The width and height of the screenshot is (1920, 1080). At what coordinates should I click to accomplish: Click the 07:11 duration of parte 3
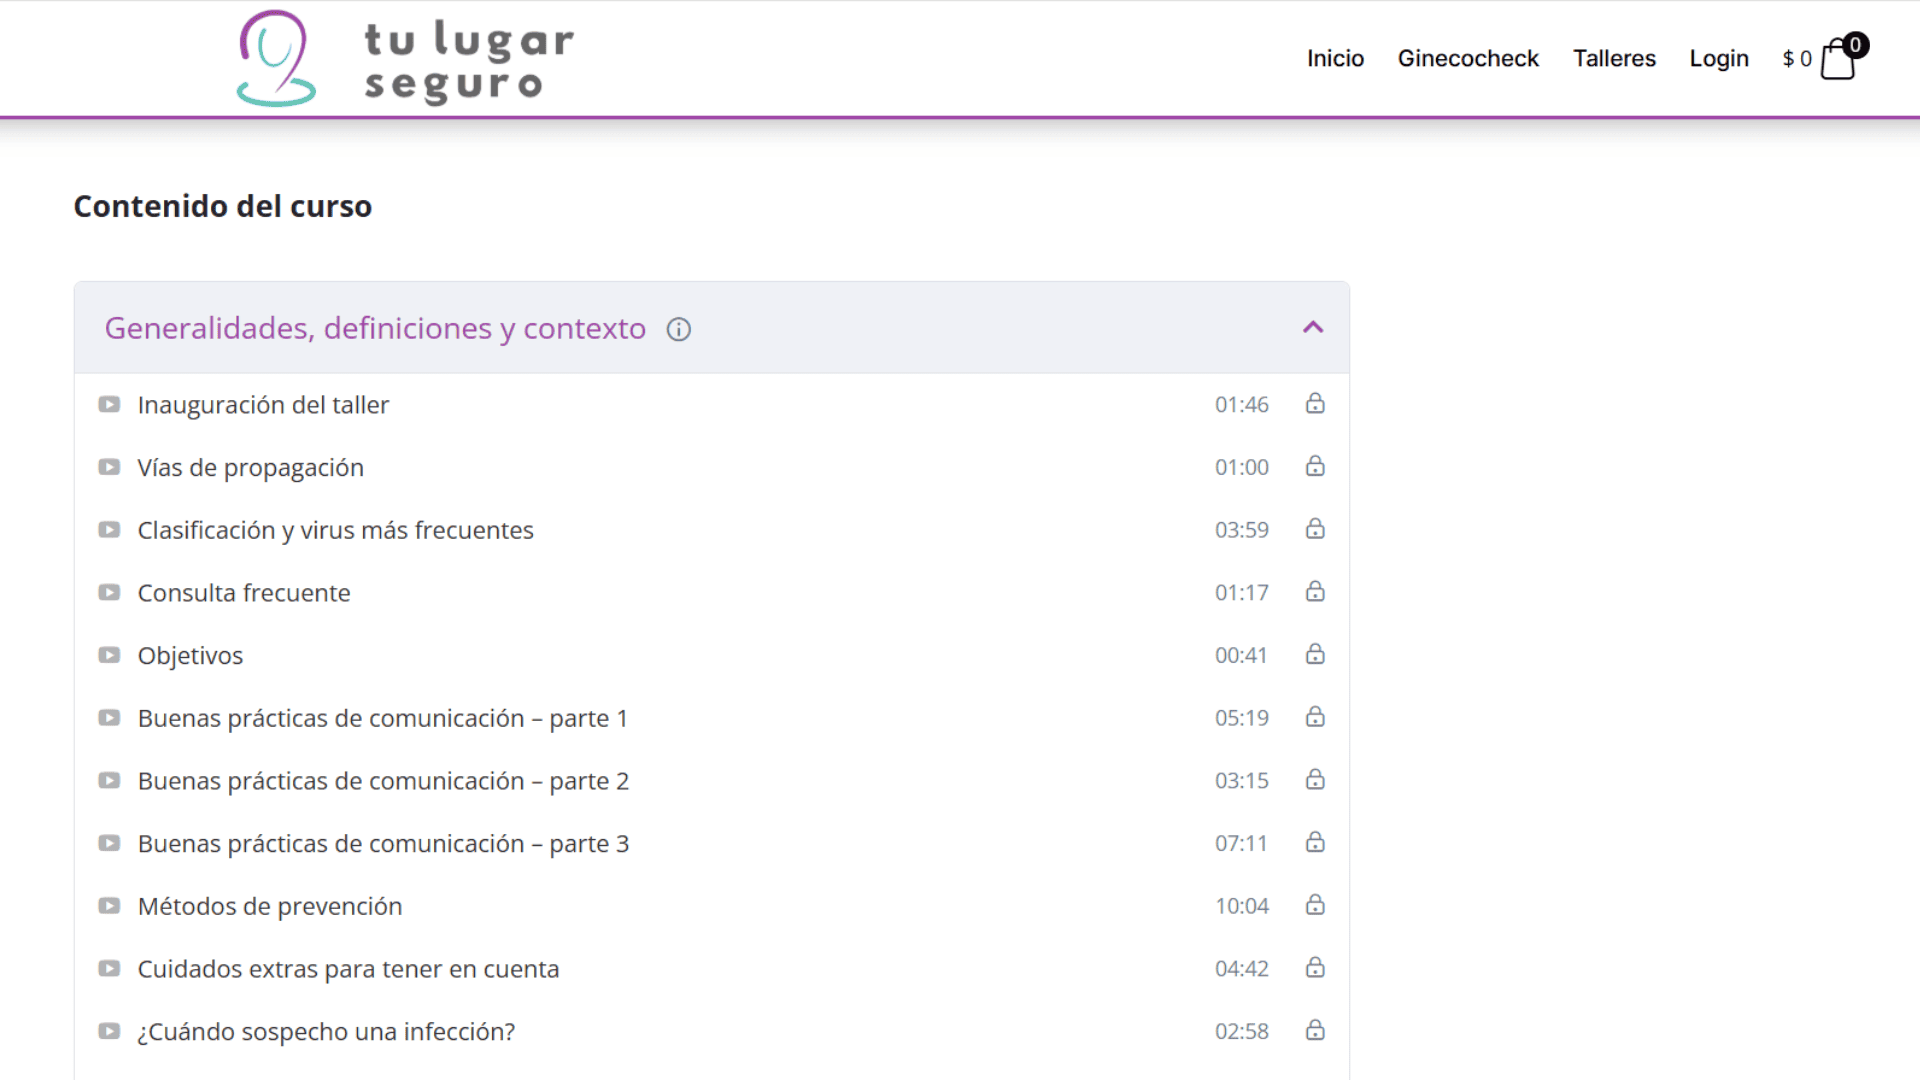(1241, 843)
